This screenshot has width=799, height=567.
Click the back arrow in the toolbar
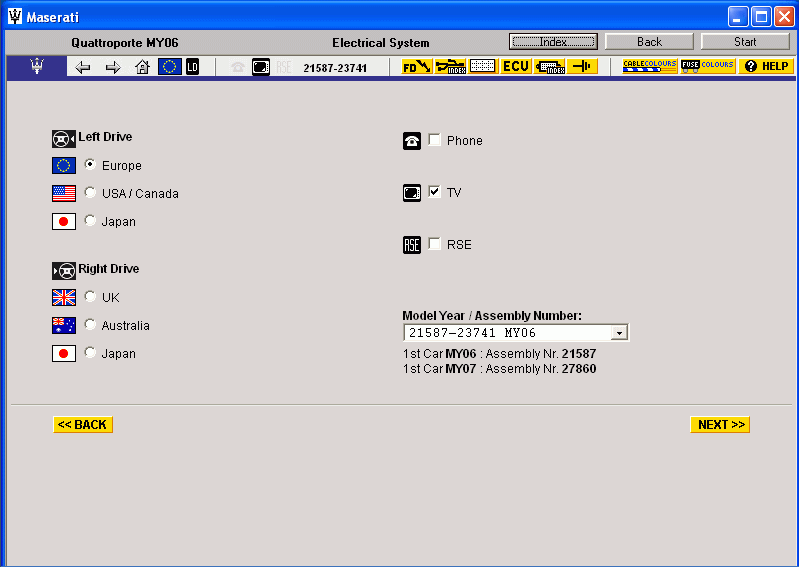[83, 67]
